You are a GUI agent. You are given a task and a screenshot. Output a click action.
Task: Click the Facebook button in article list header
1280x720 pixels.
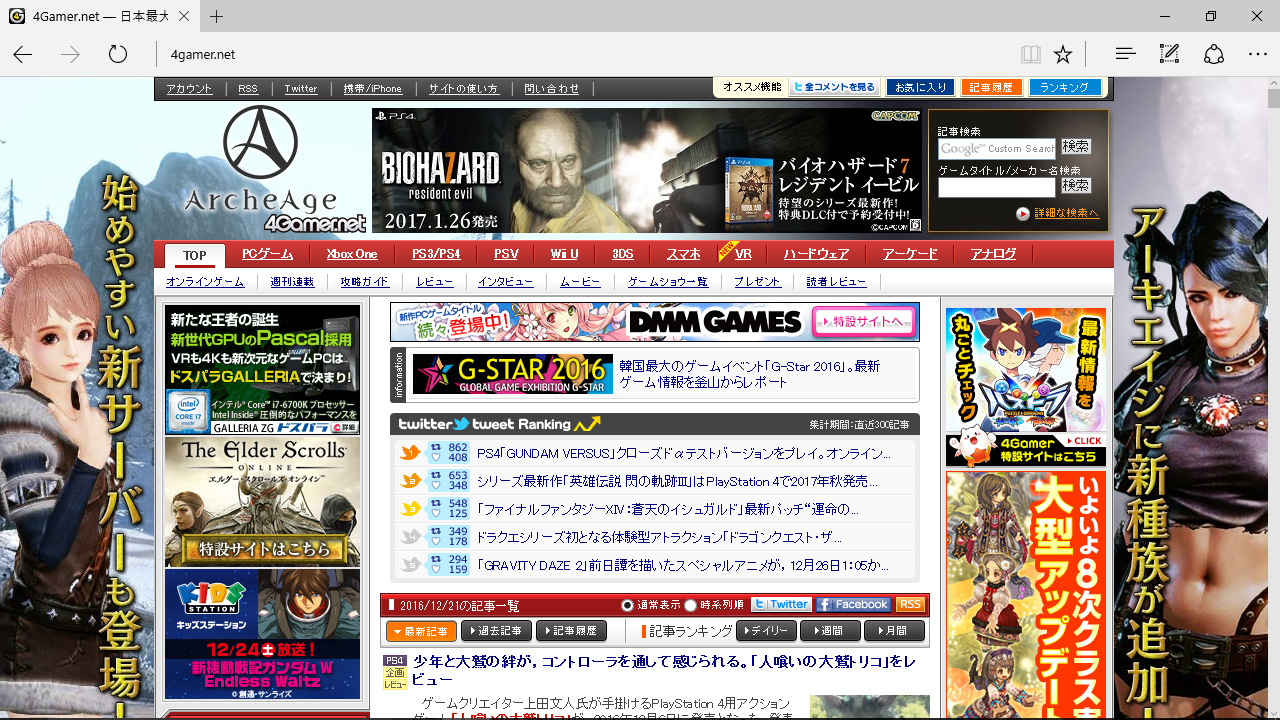pyautogui.click(x=853, y=604)
